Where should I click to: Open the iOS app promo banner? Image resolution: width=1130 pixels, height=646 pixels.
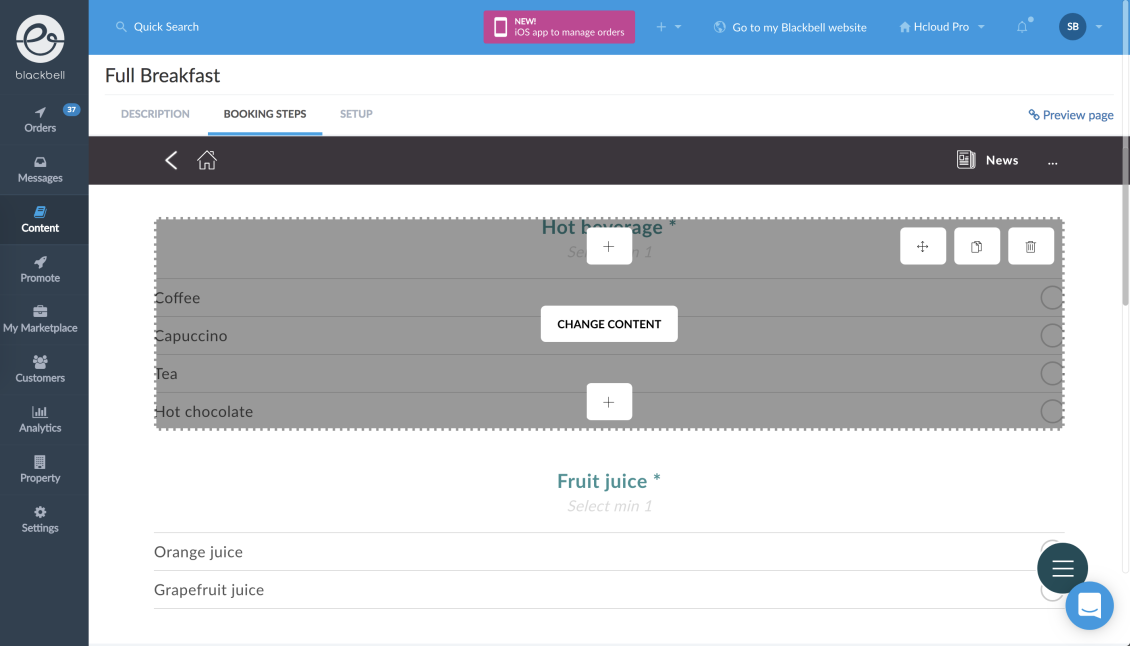point(559,27)
